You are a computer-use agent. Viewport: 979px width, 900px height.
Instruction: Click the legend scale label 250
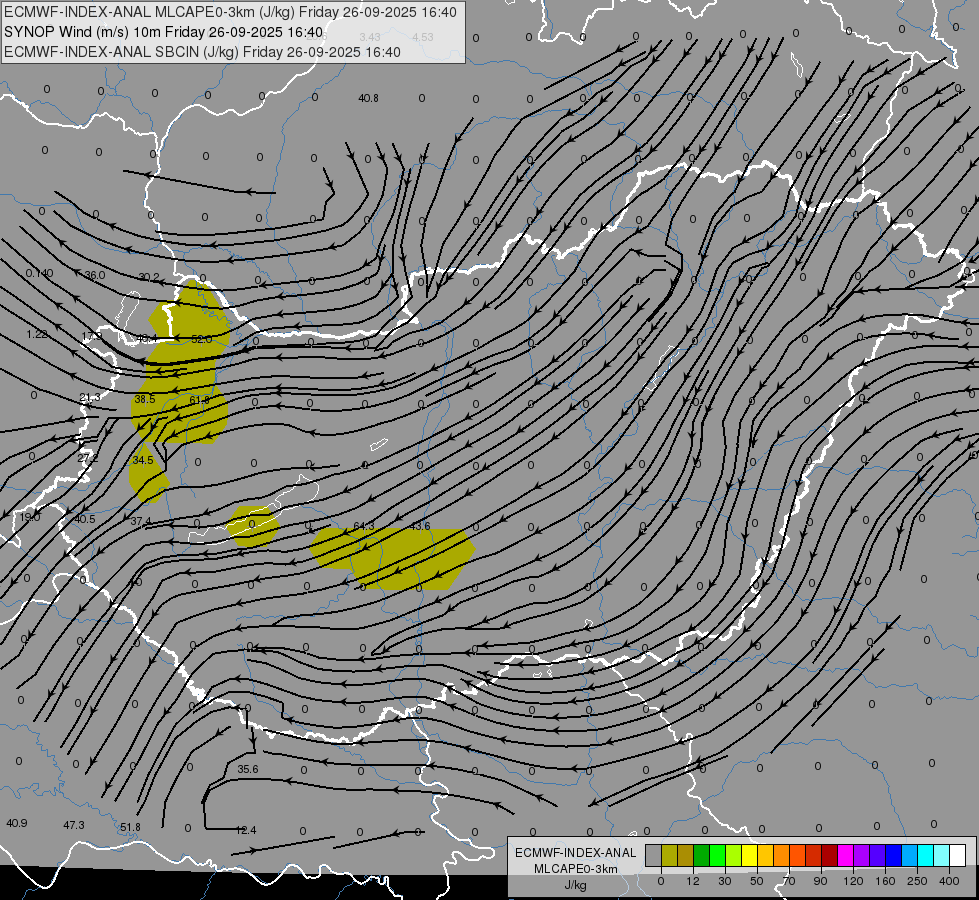917,881
